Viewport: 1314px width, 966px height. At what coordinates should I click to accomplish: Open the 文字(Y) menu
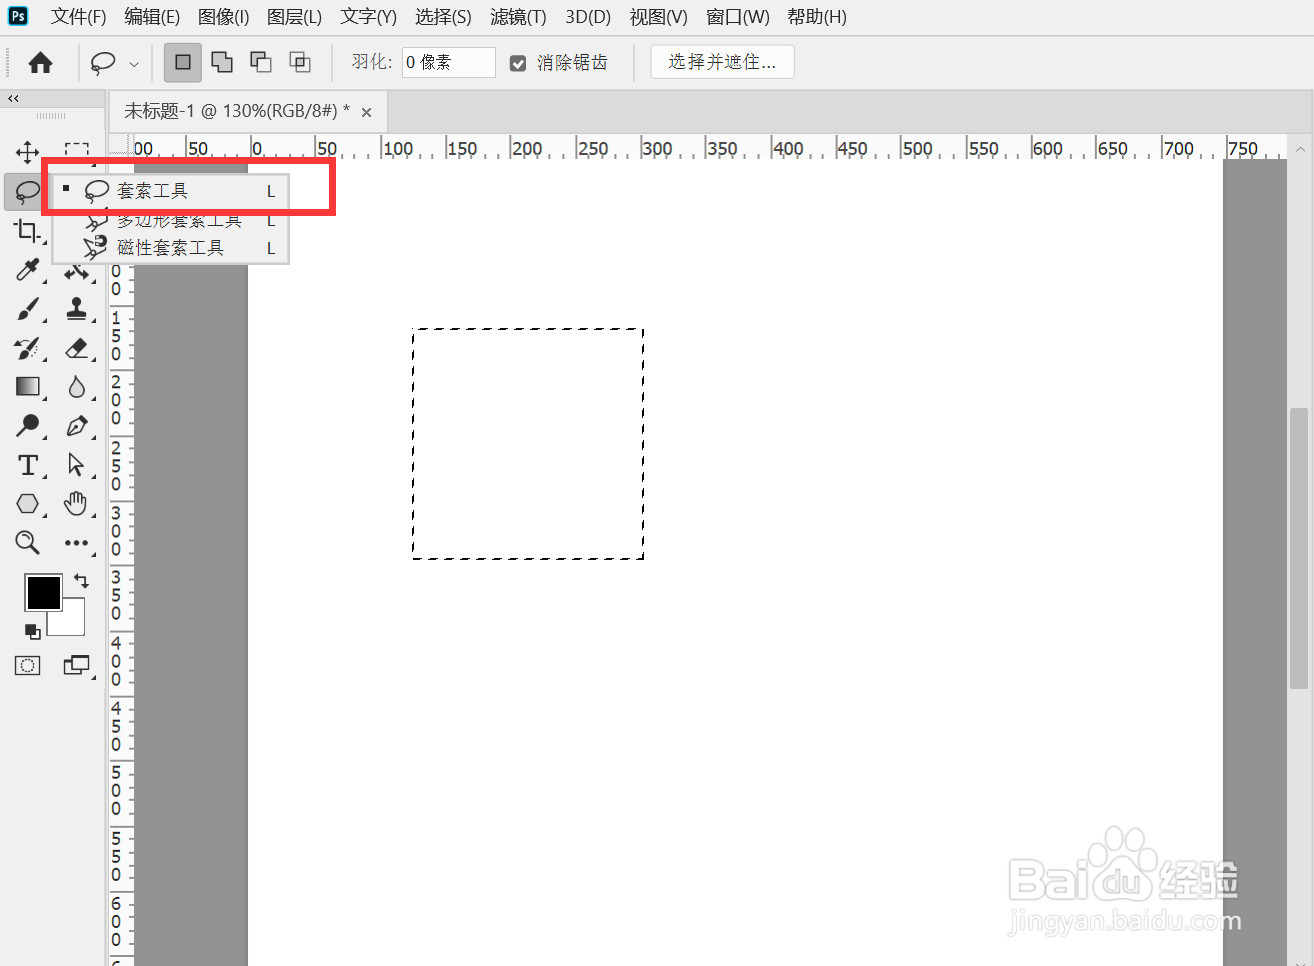pos(368,17)
